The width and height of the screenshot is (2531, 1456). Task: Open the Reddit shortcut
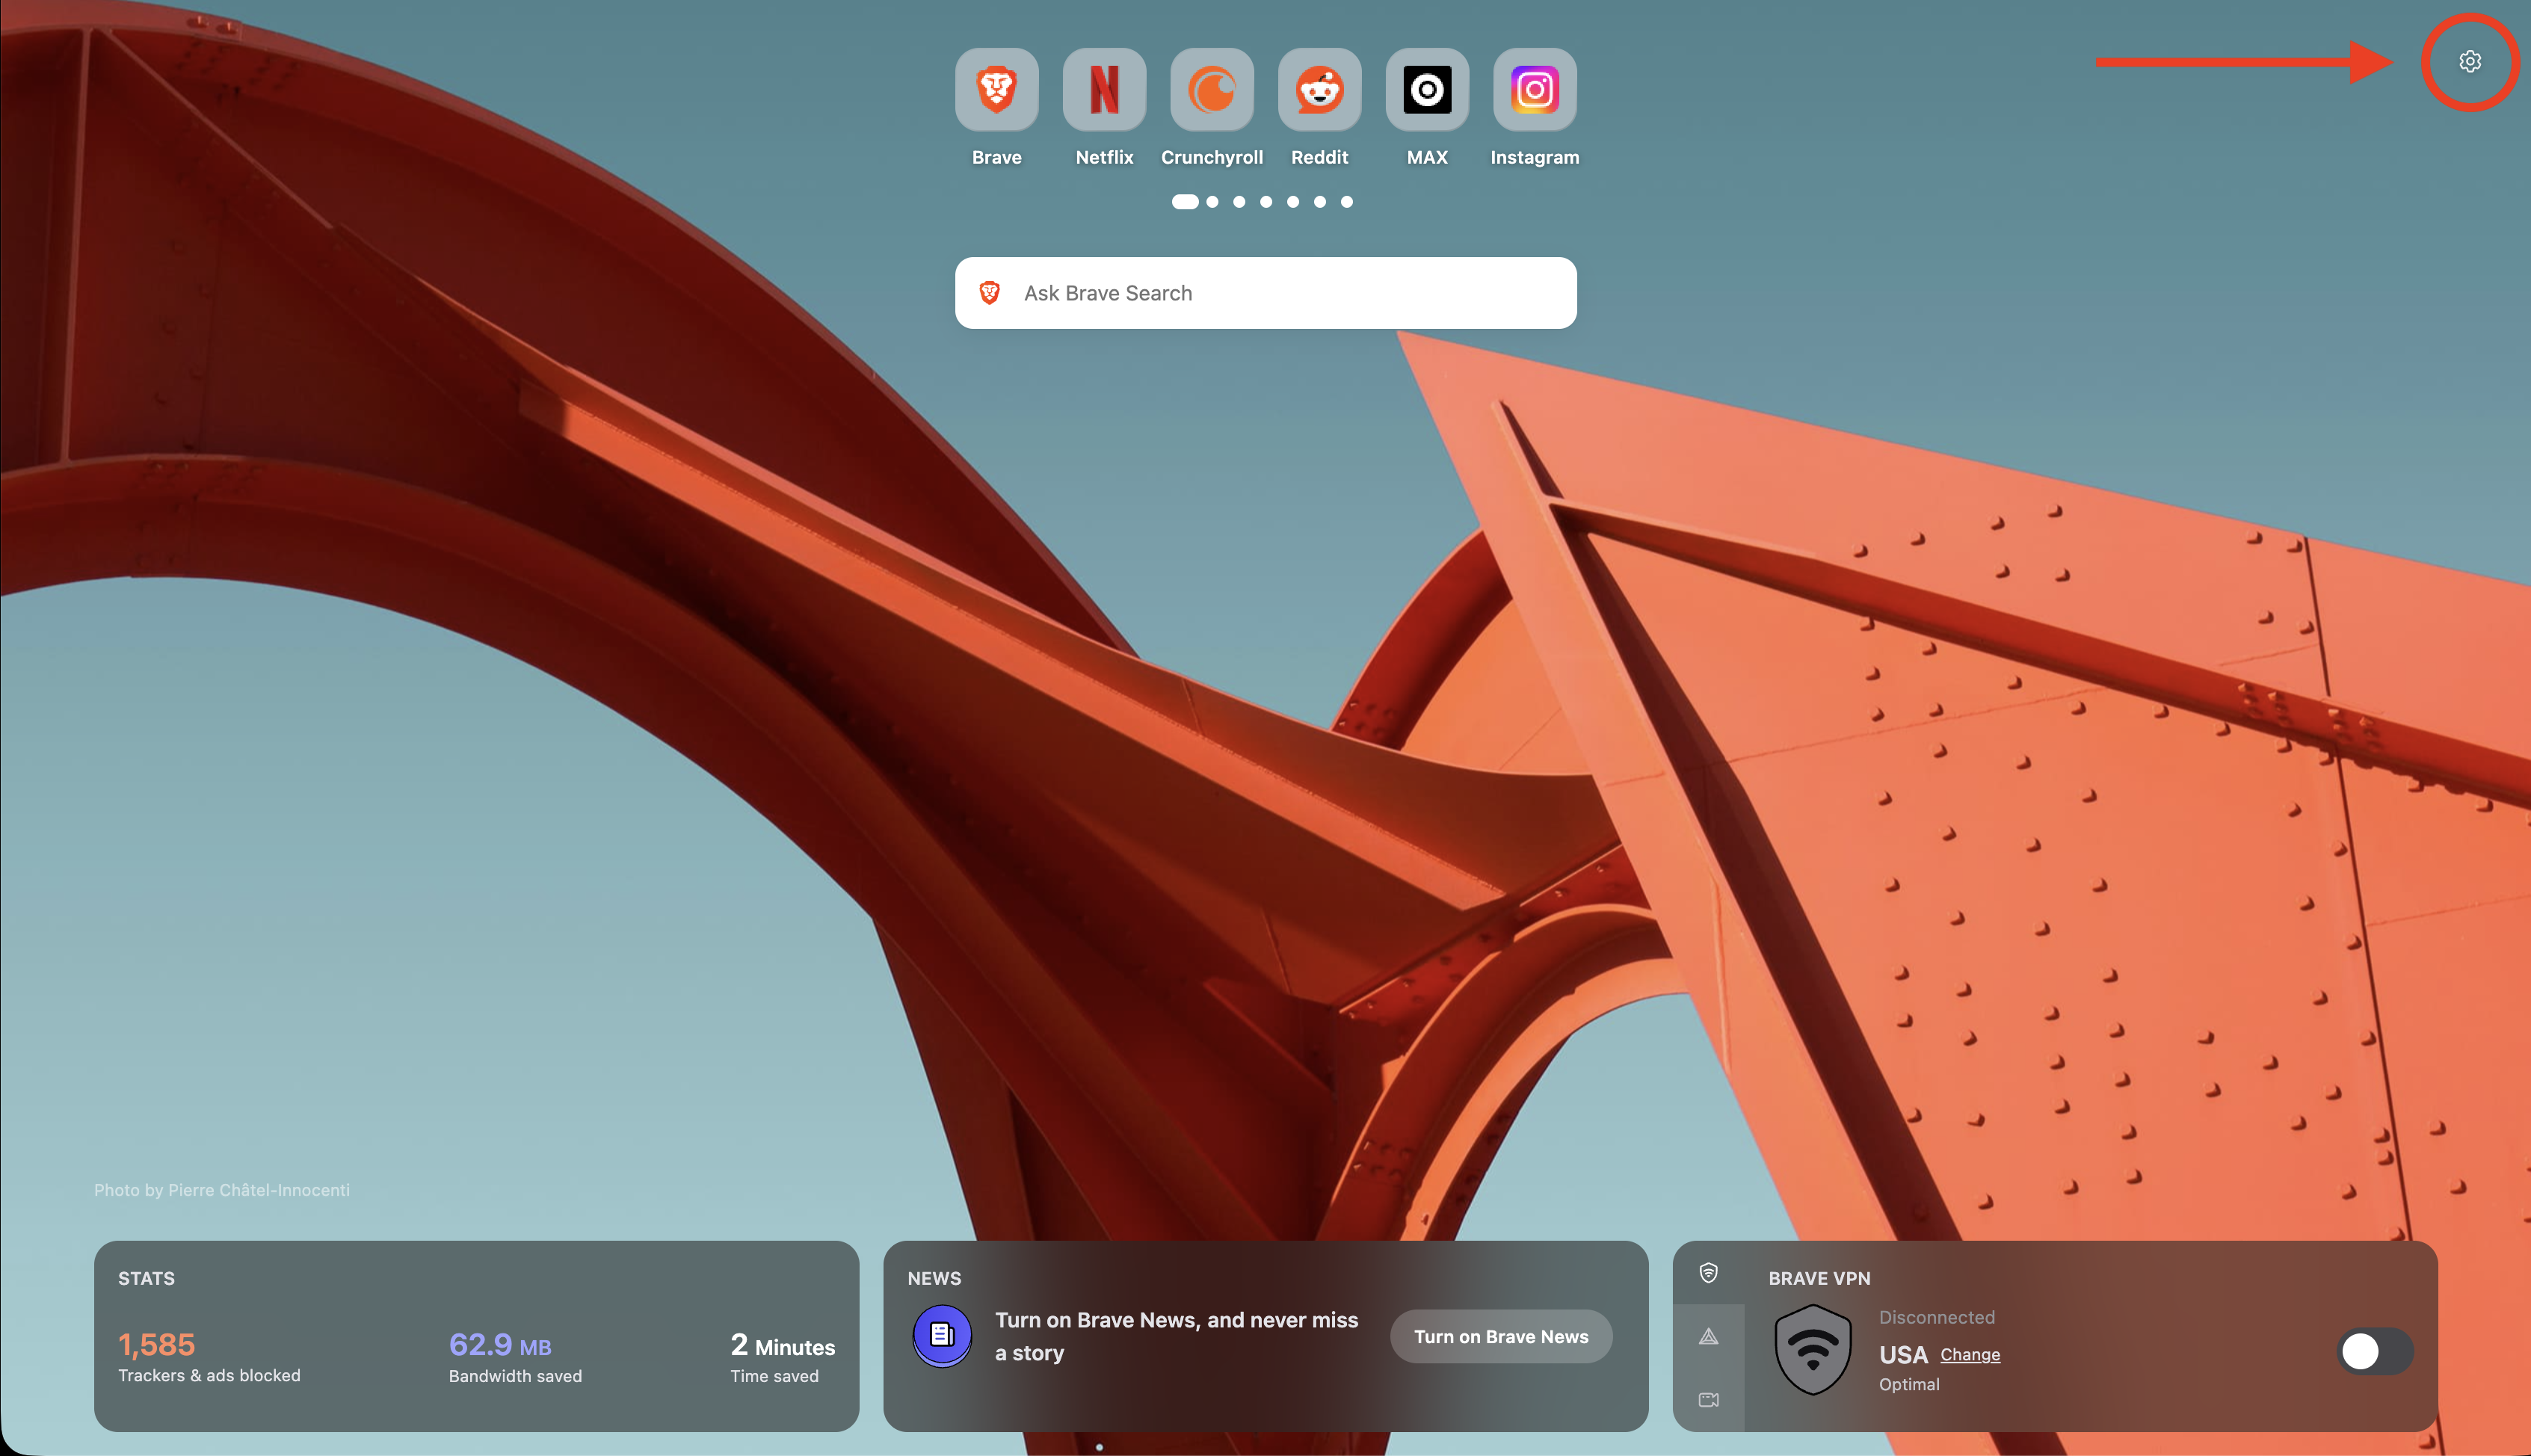(1319, 89)
